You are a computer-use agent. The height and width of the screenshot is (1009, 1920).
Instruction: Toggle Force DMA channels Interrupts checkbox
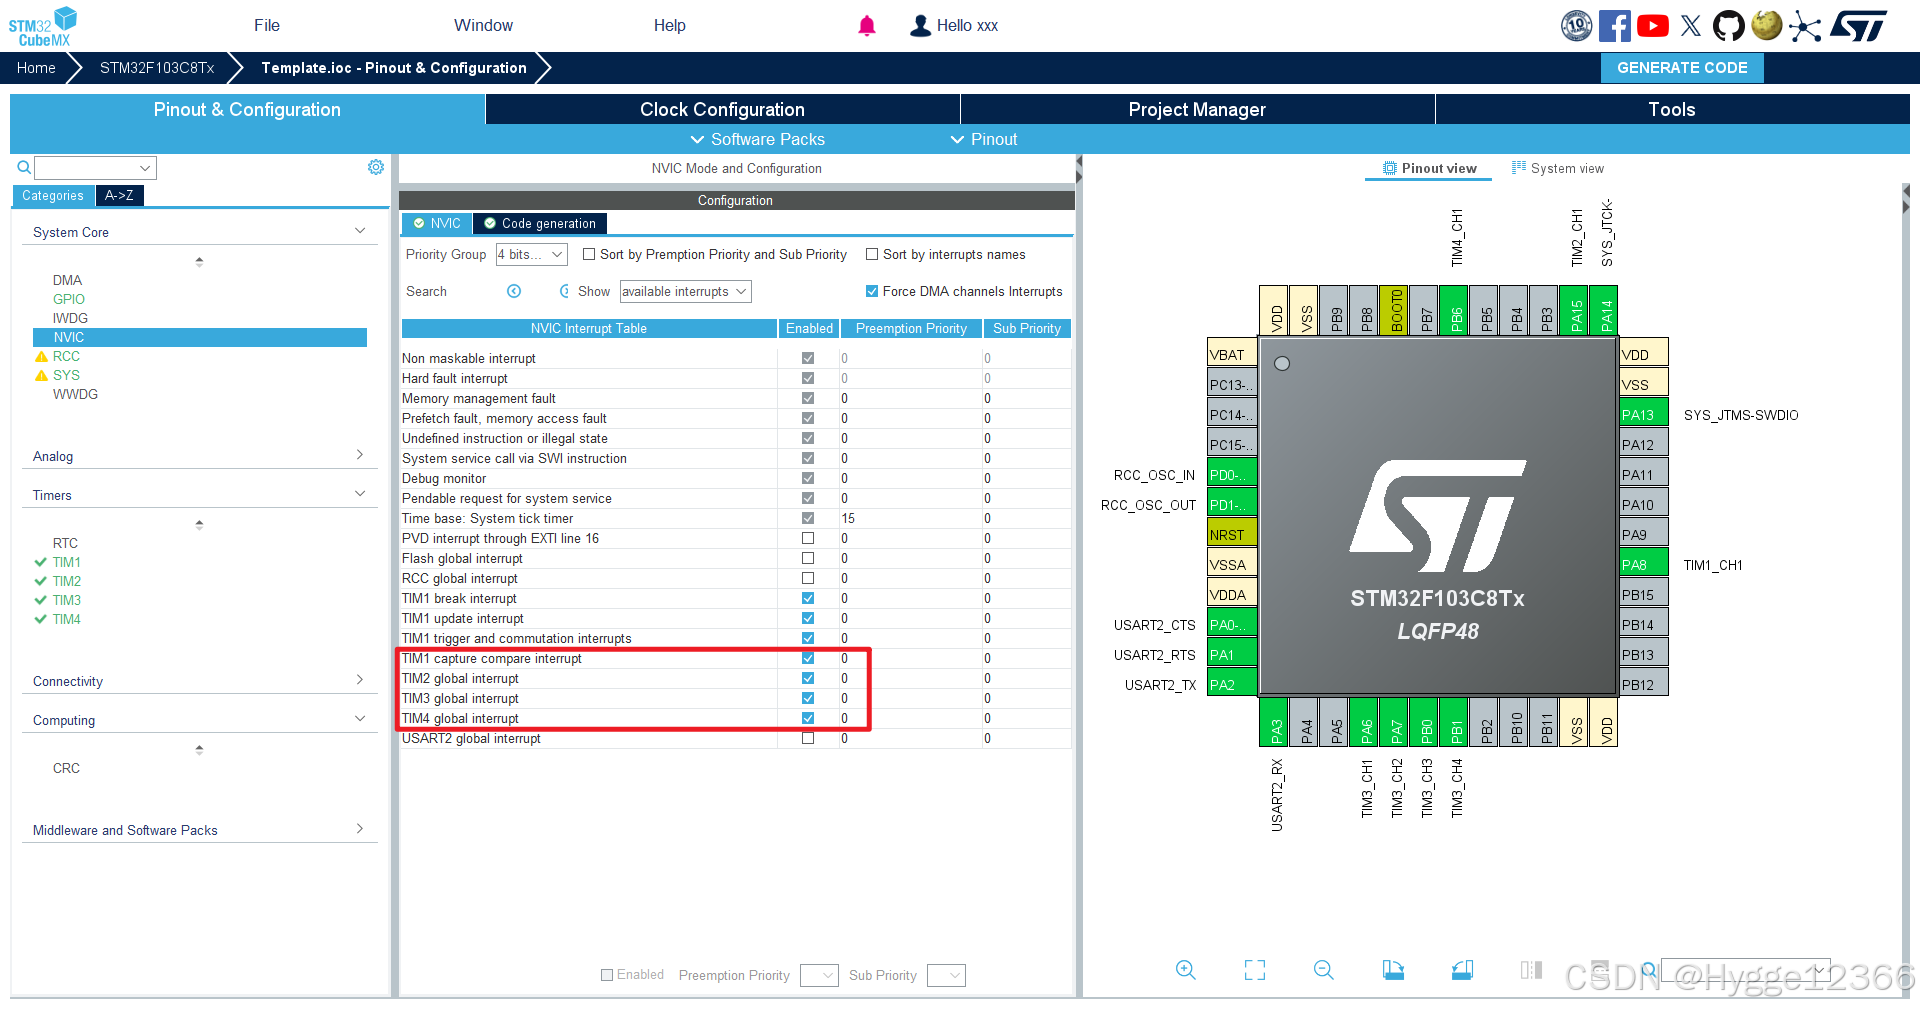click(x=872, y=291)
